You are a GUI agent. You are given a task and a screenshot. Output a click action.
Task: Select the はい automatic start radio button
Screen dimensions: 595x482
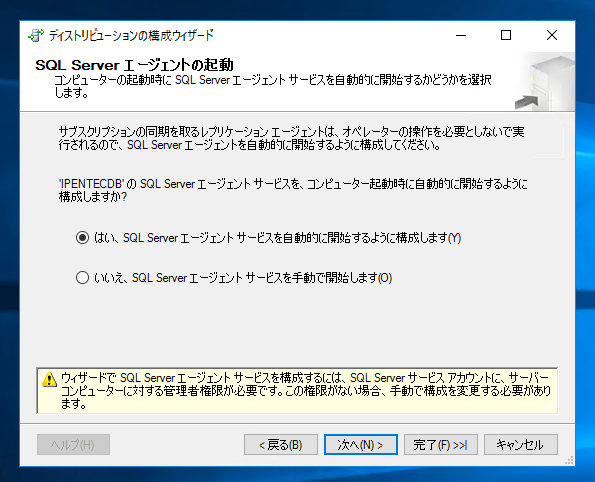pyautogui.click(x=82, y=238)
